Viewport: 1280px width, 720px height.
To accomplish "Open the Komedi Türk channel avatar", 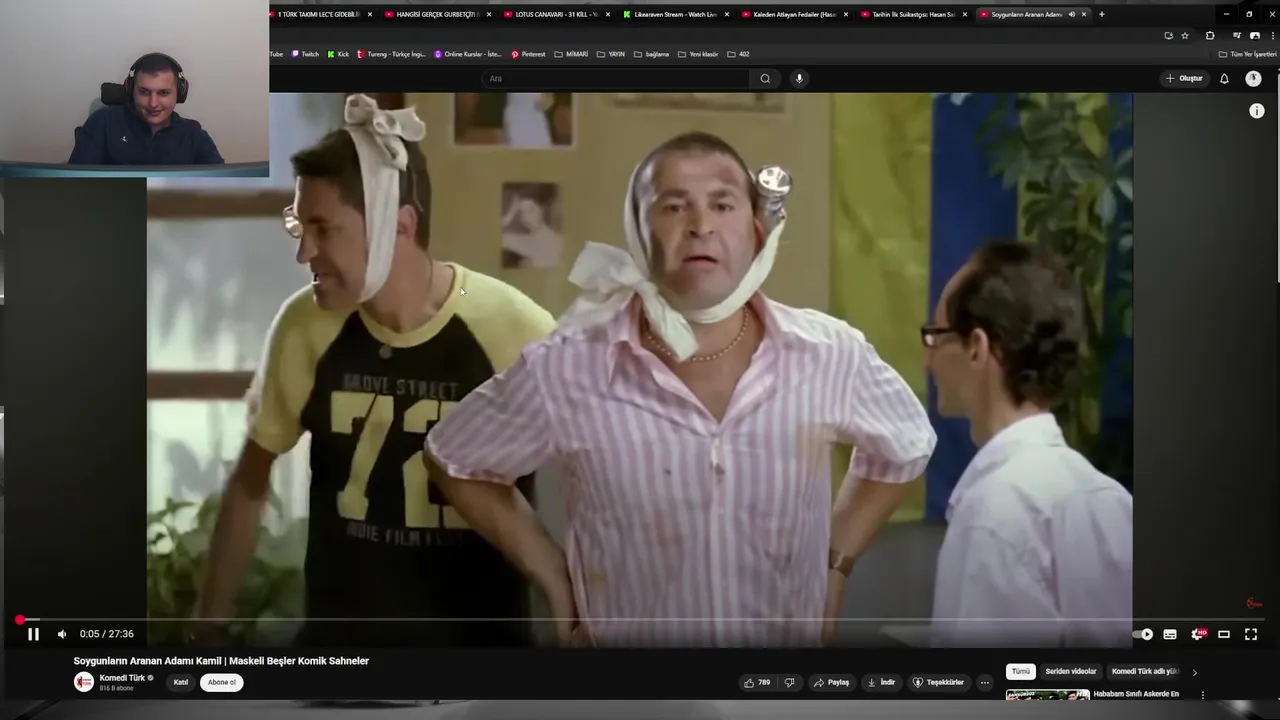I will tap(84, 682).
